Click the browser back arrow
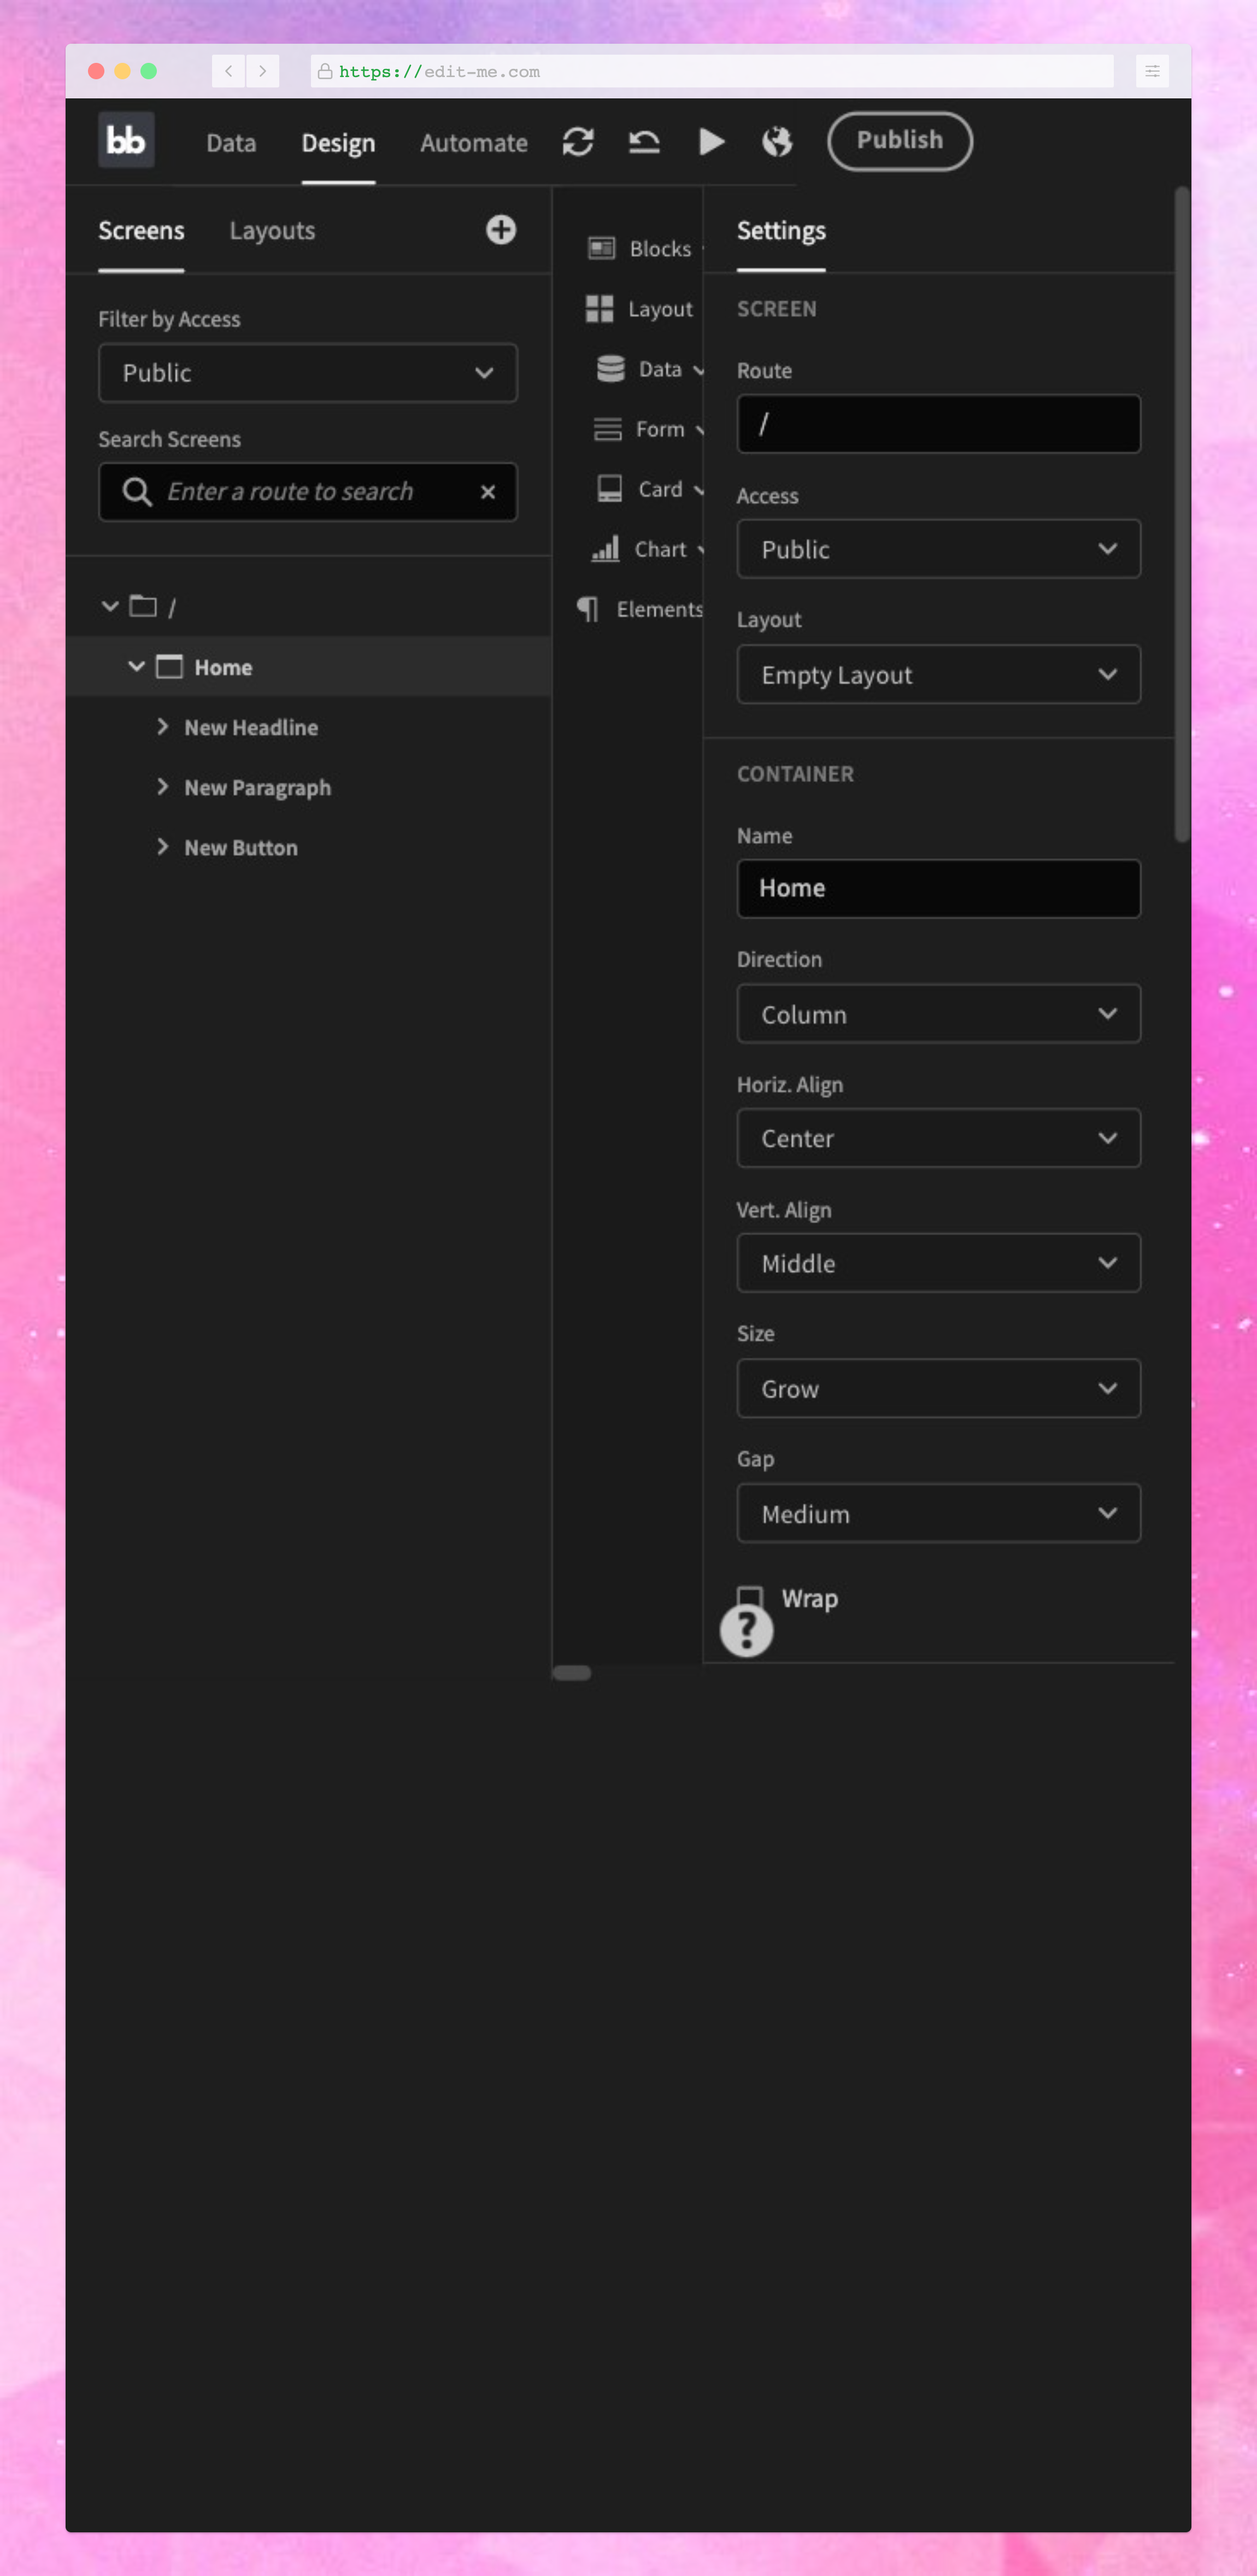The image size is (1257, 2576). [228, 71]
